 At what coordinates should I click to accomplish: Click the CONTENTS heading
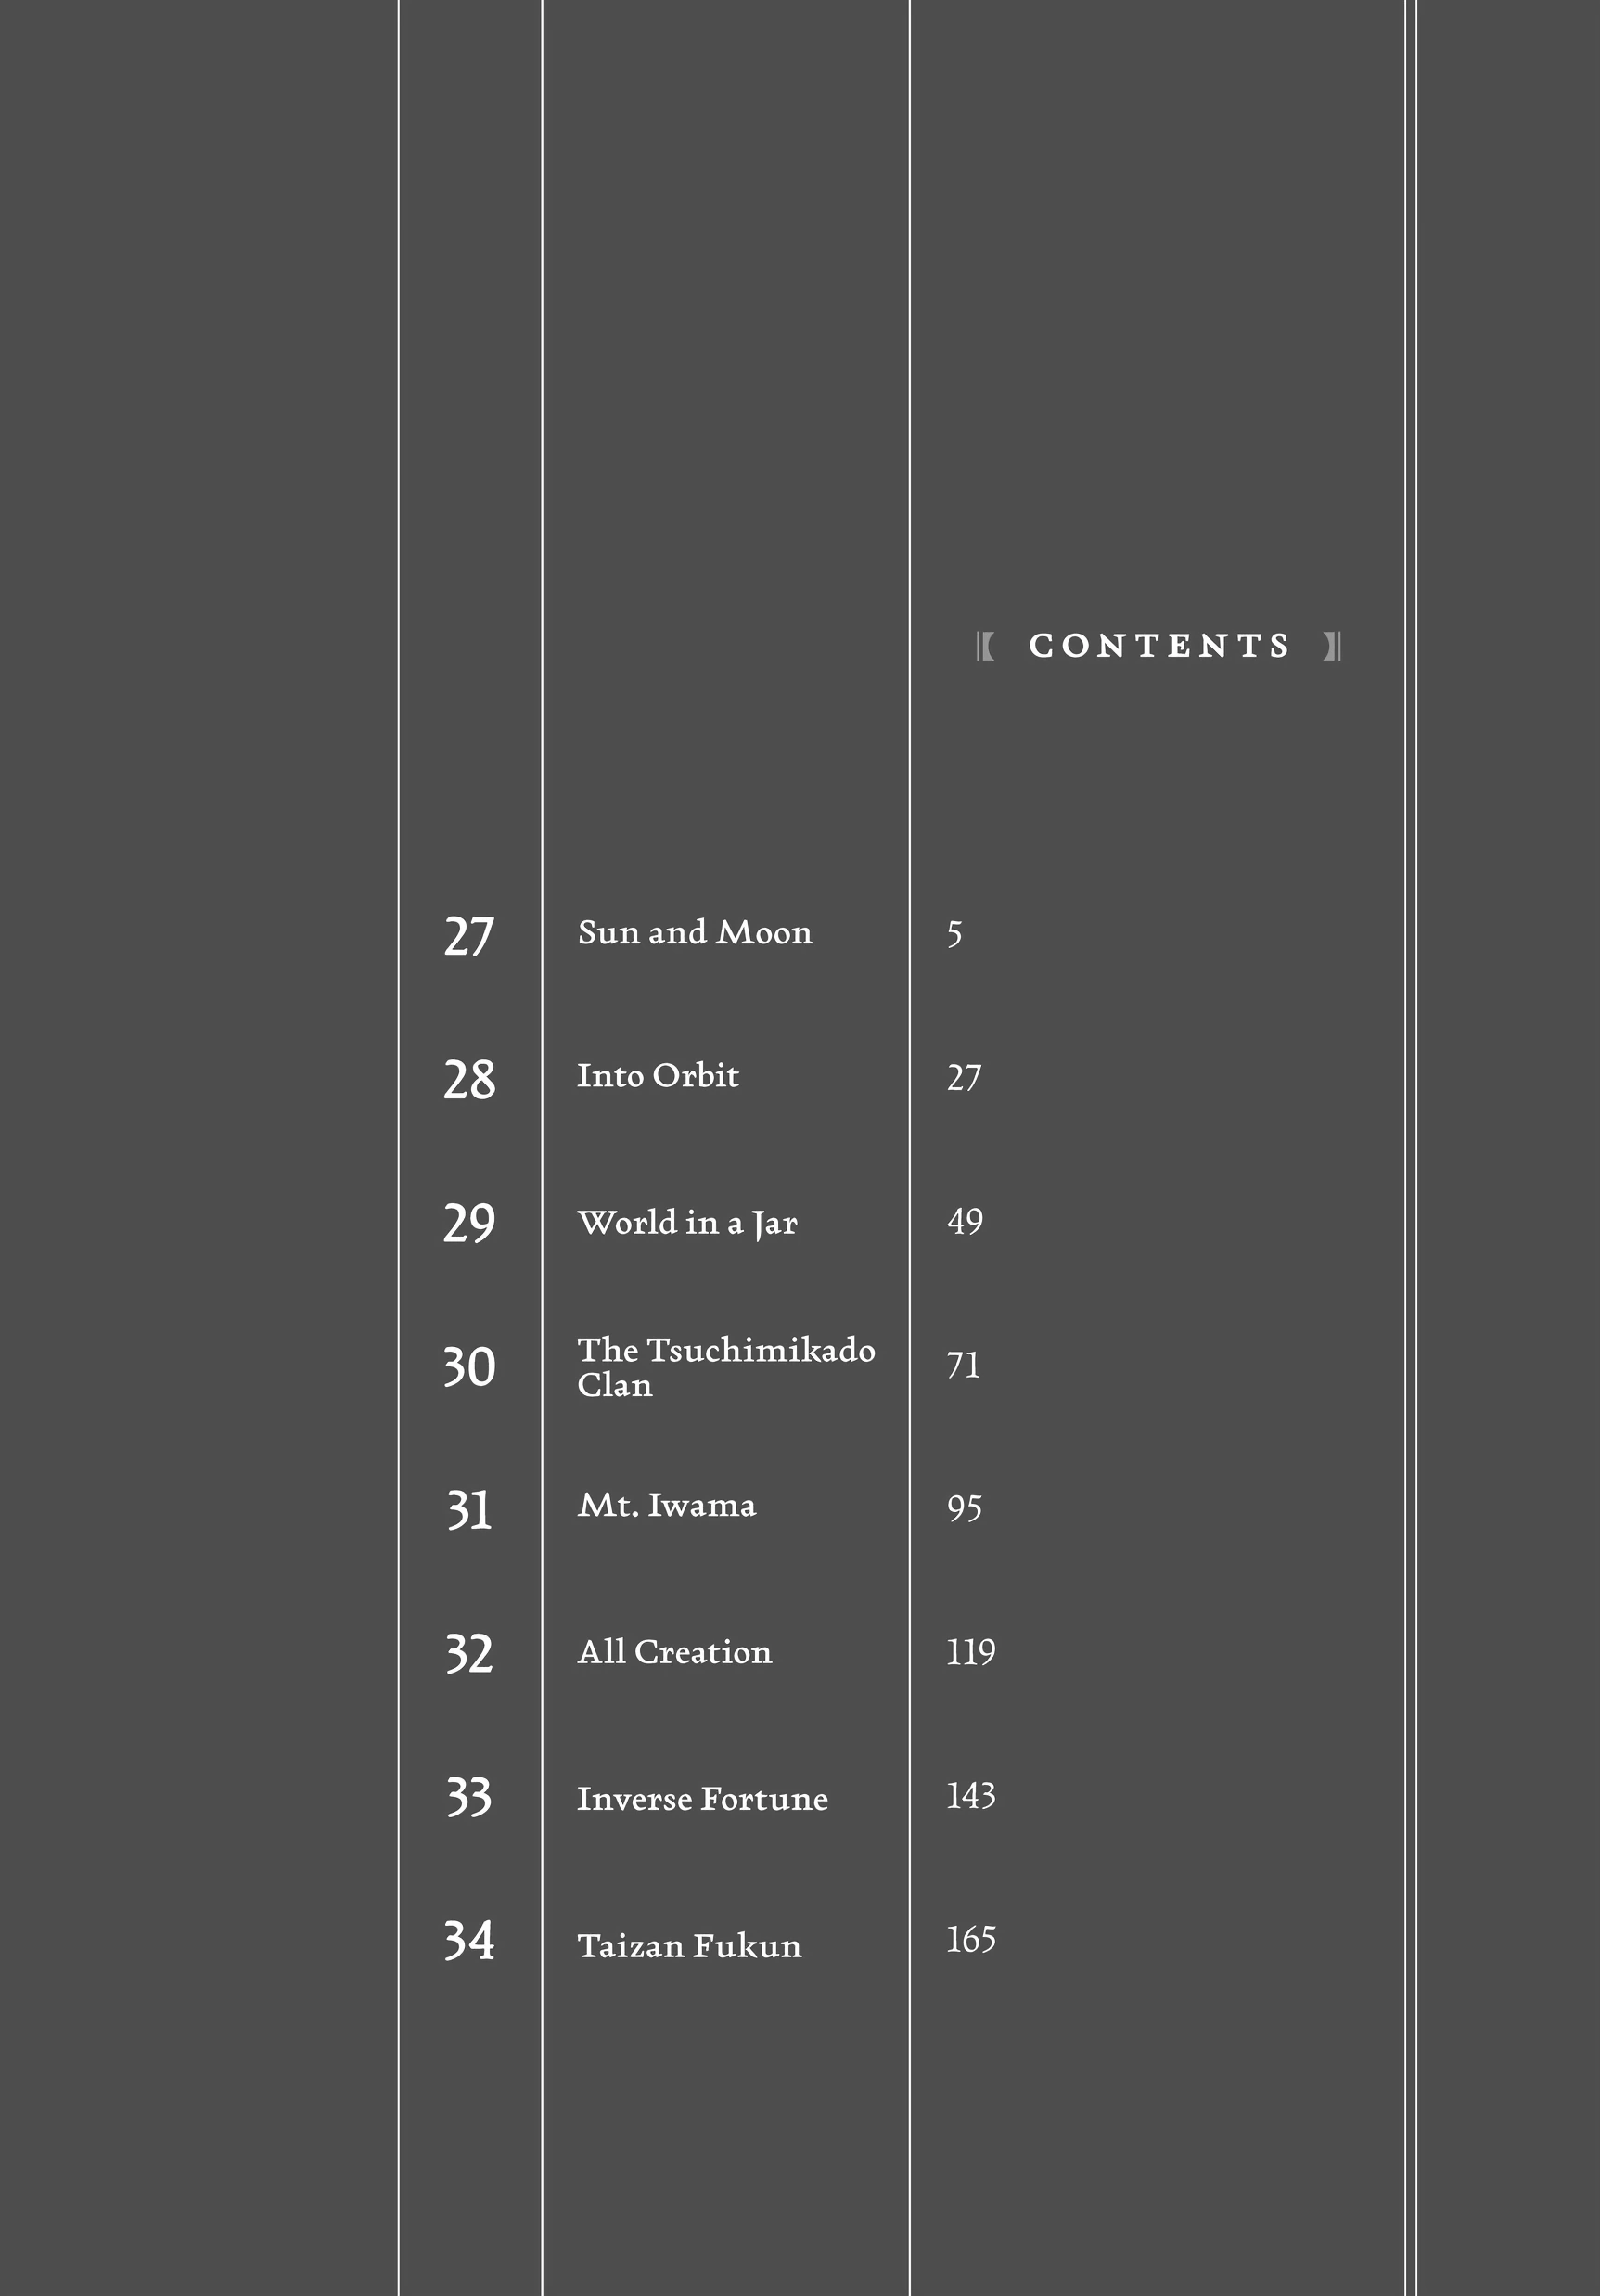(1159, 646)
